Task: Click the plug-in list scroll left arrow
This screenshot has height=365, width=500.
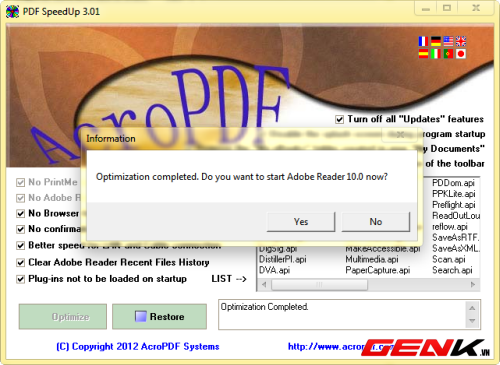Action: coord(264,285)
